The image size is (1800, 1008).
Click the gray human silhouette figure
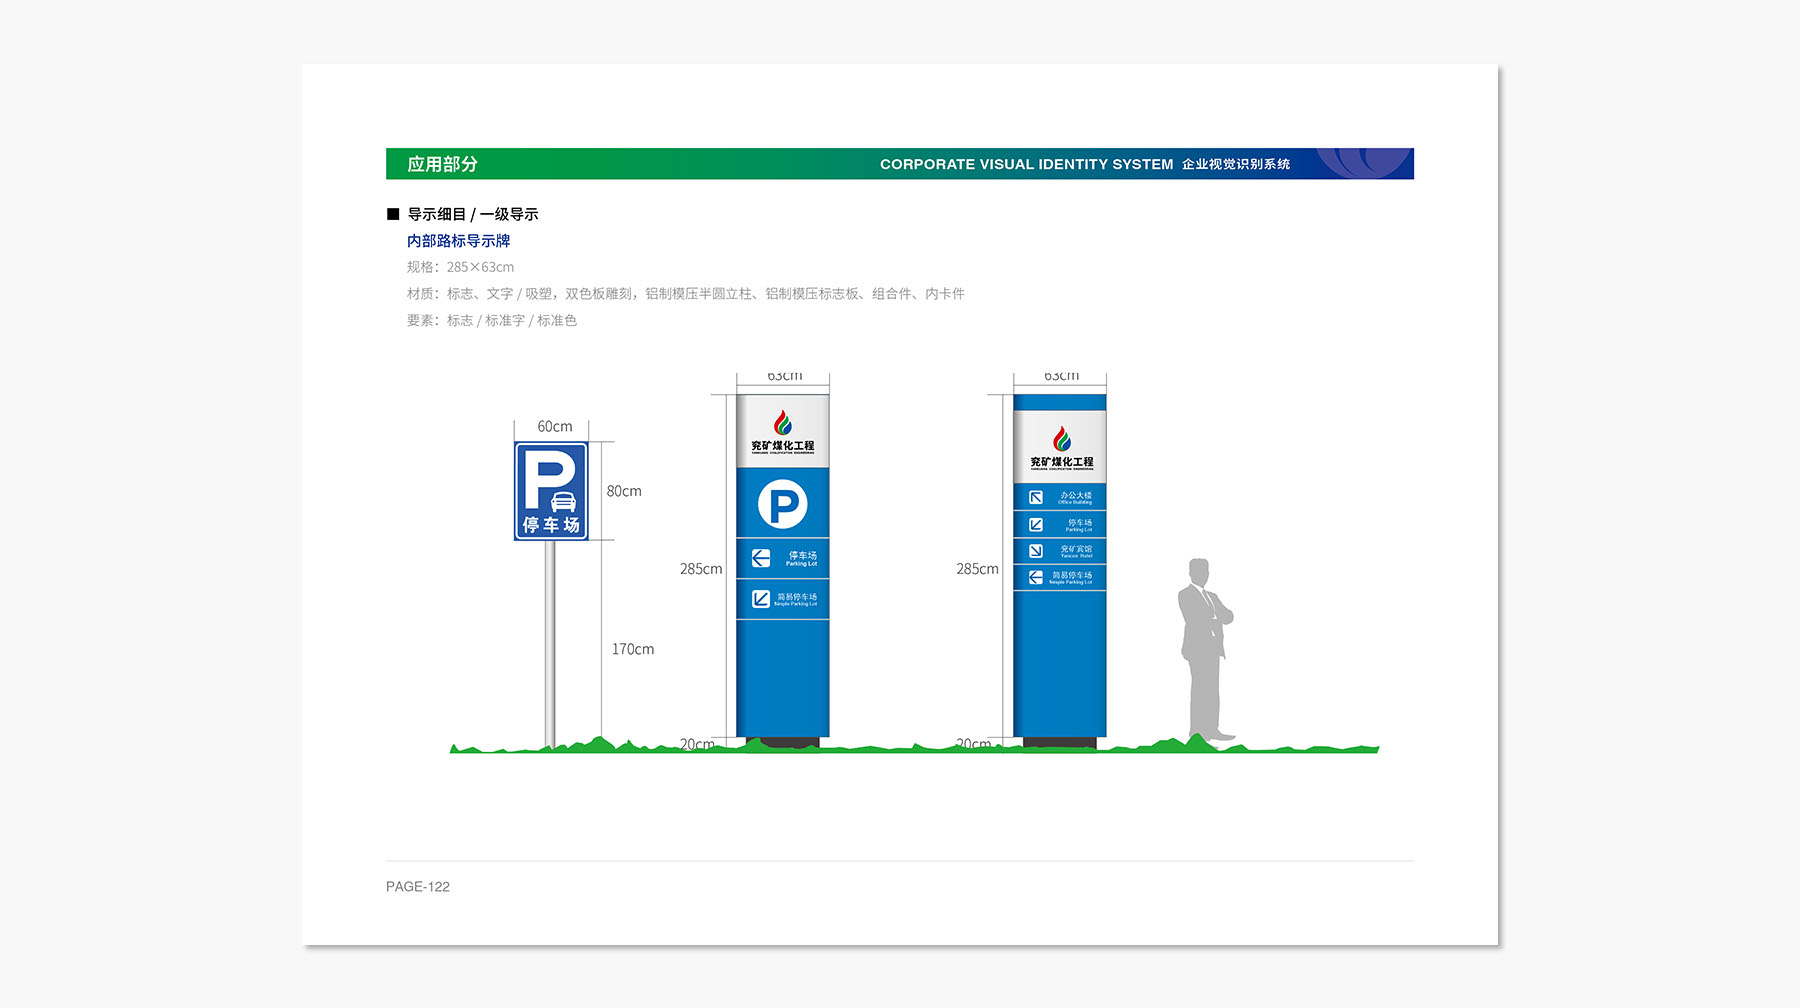click(x=1204, y=650)
